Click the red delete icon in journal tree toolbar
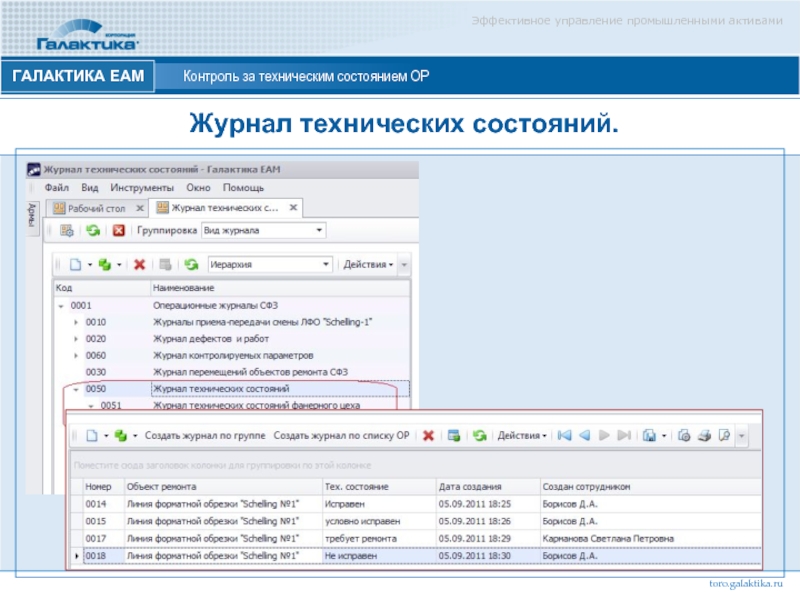Image resolution: width=800 pixels, height=600 pixels. [x=139, y=265]
